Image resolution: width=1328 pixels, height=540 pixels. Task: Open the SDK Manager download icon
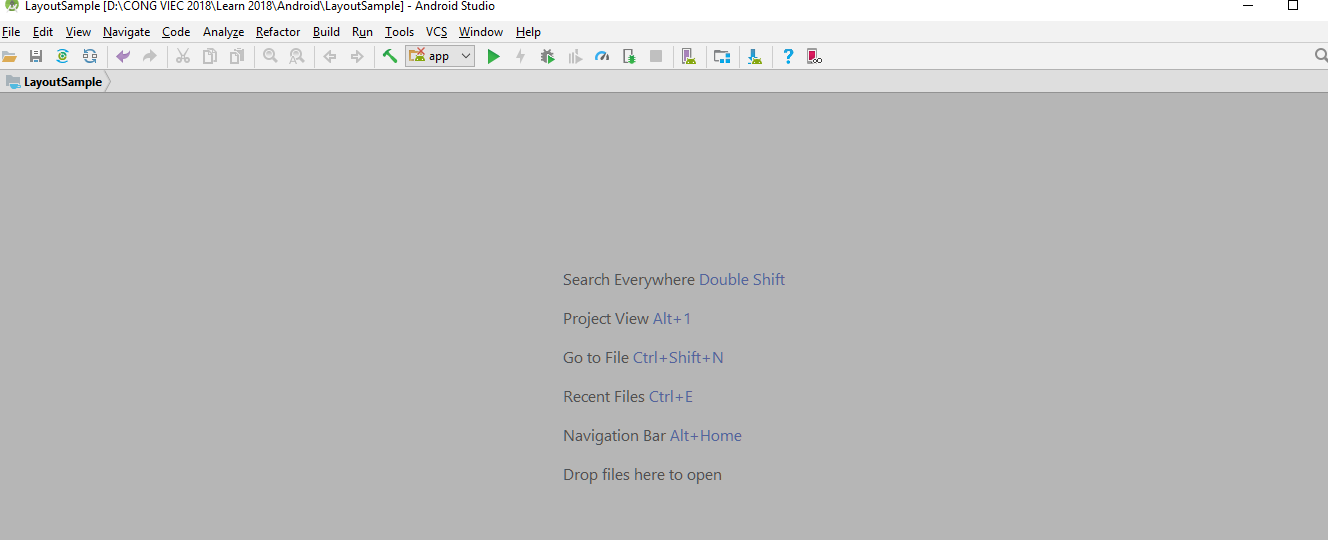click(755, 57)
